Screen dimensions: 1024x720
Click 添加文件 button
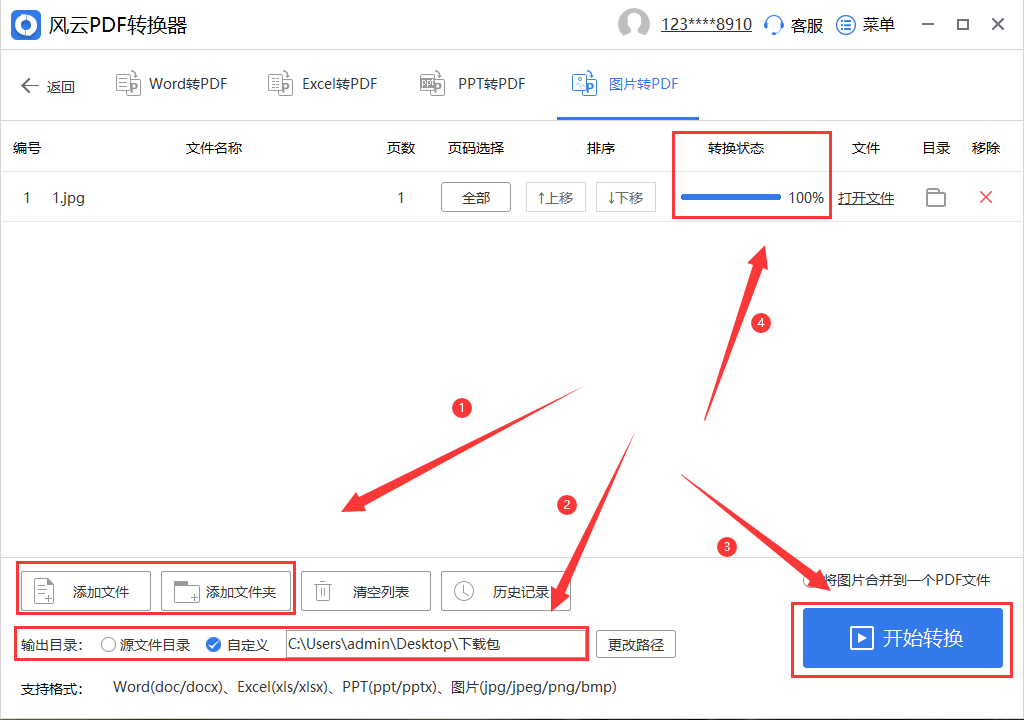click(86, 591)
